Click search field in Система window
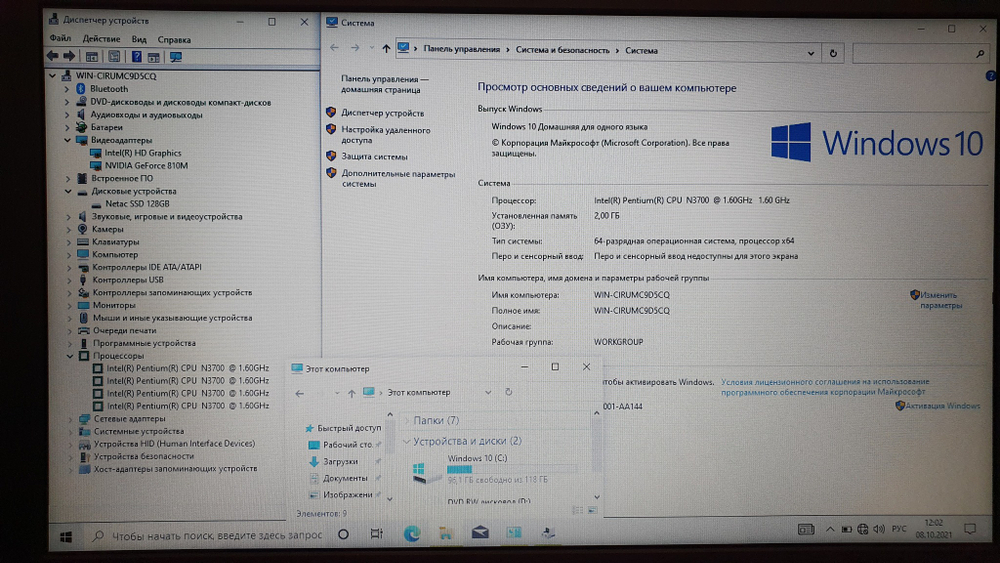 920,54
